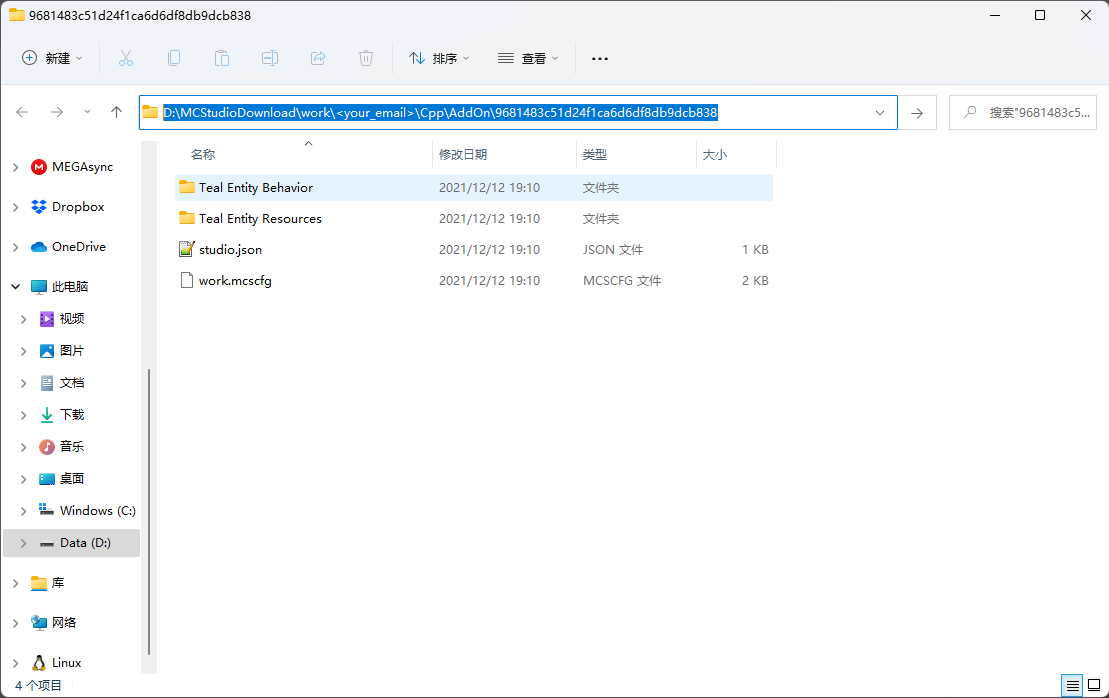Open the 查看 (View) dropdown
This screenshot has height=698, width=1109.
pyautogui.click(x=528, y=58)
